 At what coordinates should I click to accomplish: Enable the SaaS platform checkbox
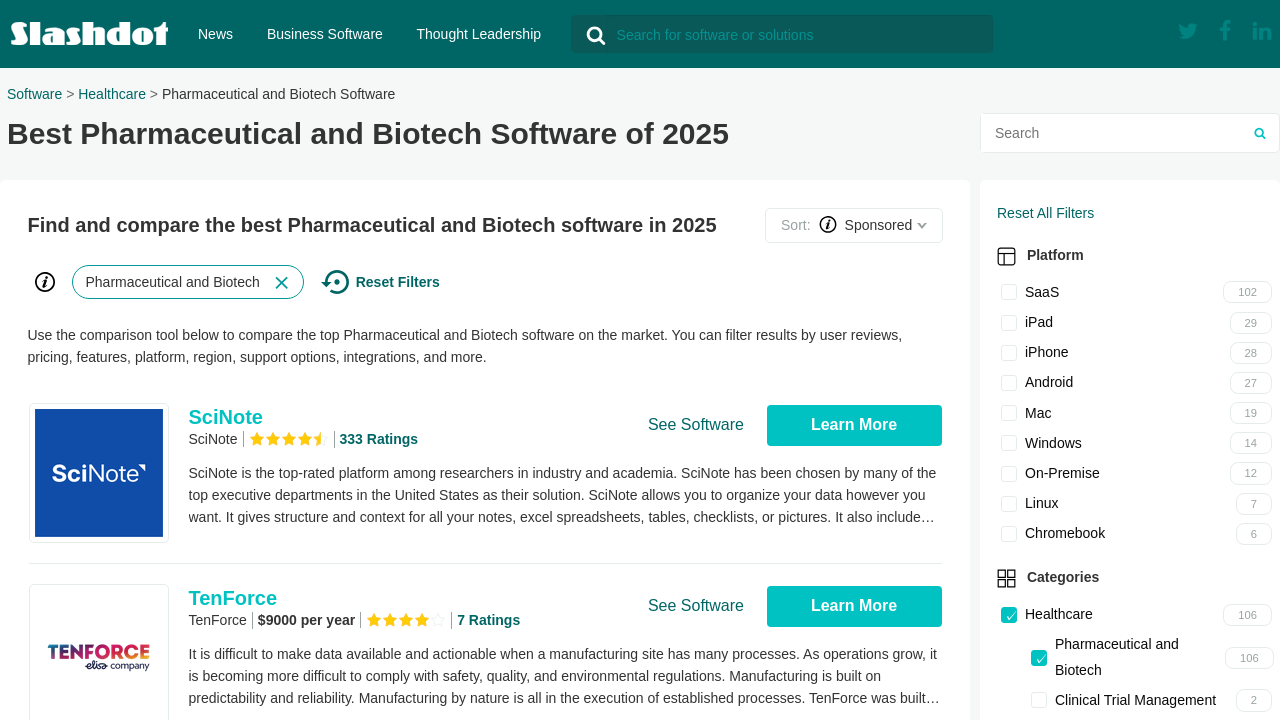[1009, 292]
